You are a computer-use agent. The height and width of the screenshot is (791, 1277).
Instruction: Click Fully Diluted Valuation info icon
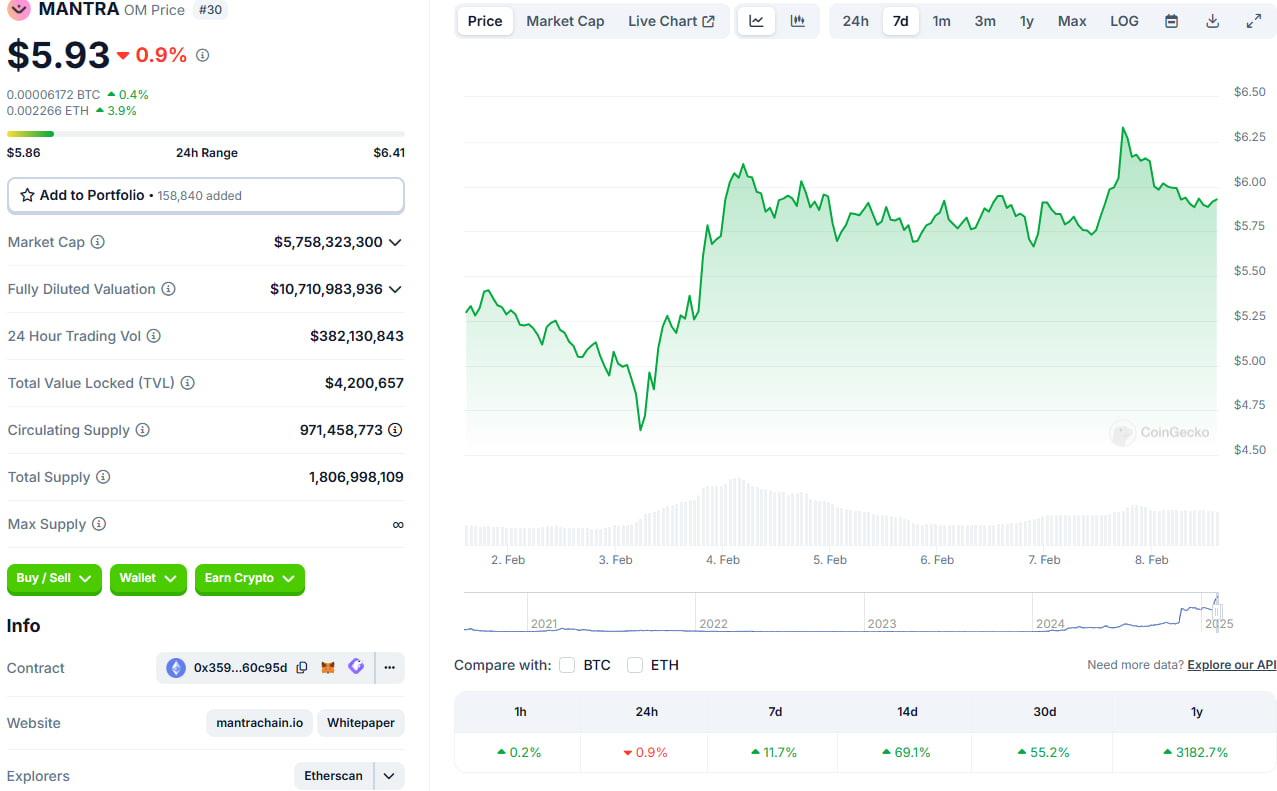click(168, 289)
